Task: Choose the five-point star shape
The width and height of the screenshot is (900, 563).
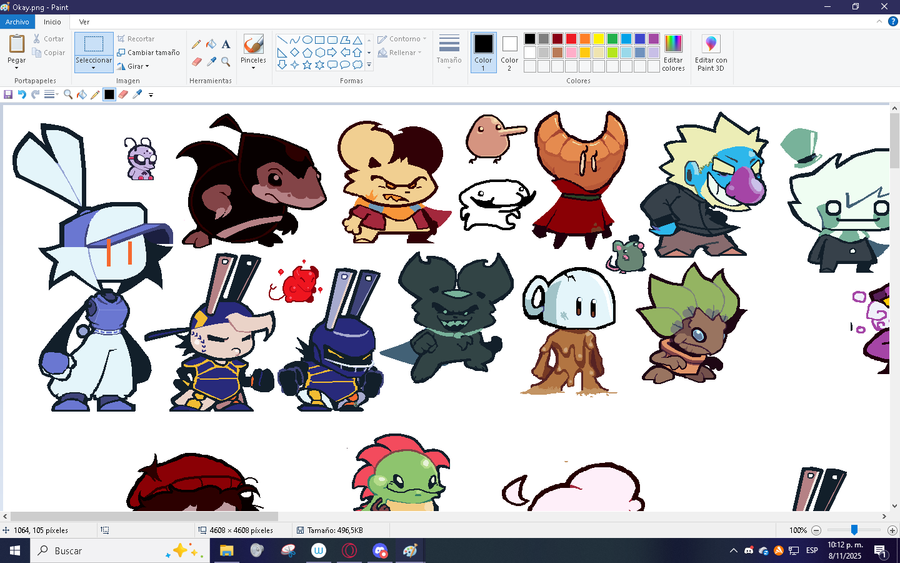Action: [307, 65]
